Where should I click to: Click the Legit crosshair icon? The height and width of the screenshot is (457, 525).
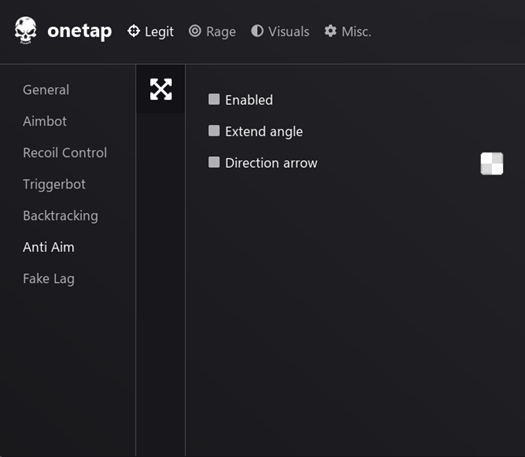tap(134, 31)
